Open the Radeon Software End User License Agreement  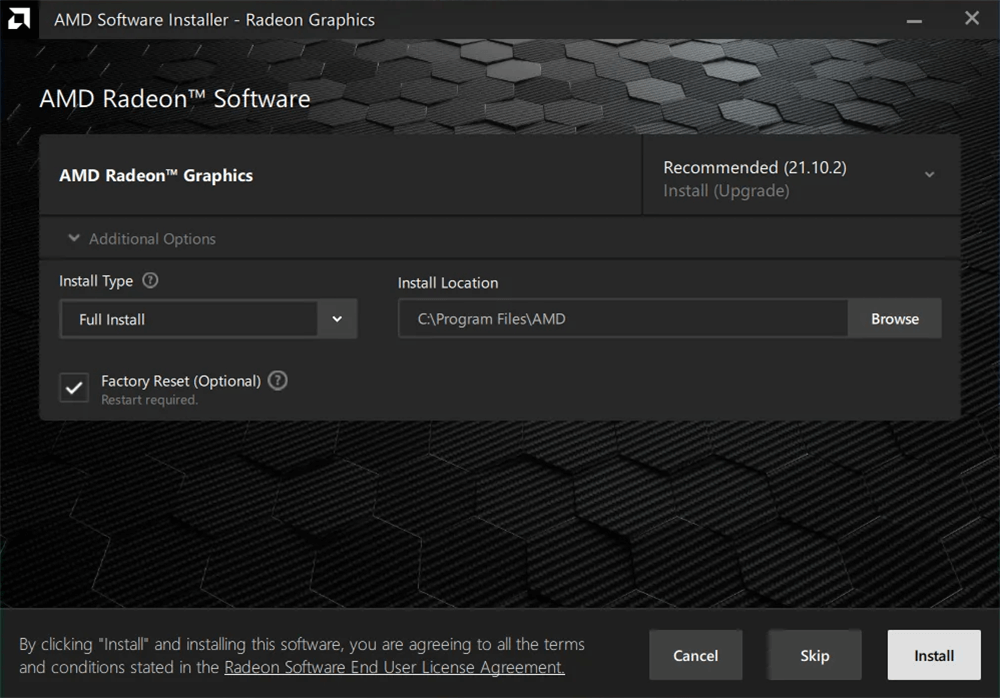[x=394, y=667]
